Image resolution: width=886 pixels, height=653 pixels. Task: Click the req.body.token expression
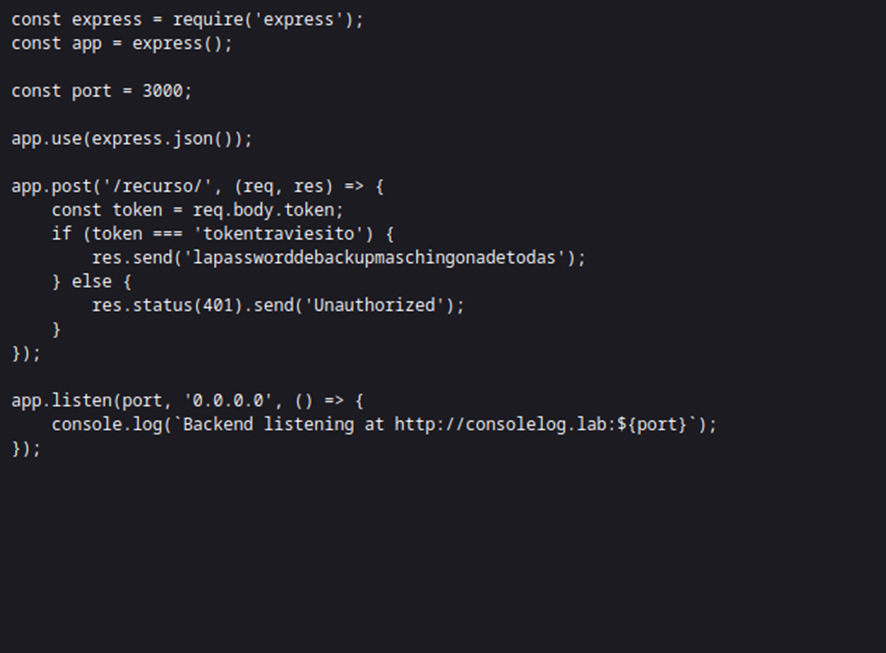(x=268, y=210)
